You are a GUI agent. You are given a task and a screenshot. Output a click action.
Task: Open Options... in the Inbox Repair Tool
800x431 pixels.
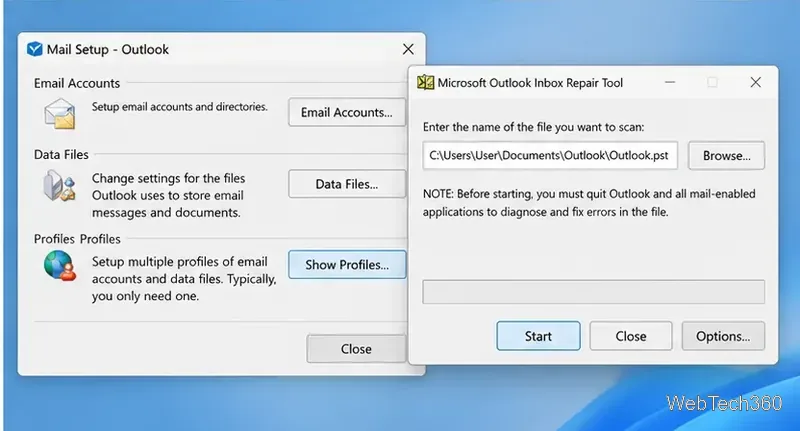(x=723, y=336)
